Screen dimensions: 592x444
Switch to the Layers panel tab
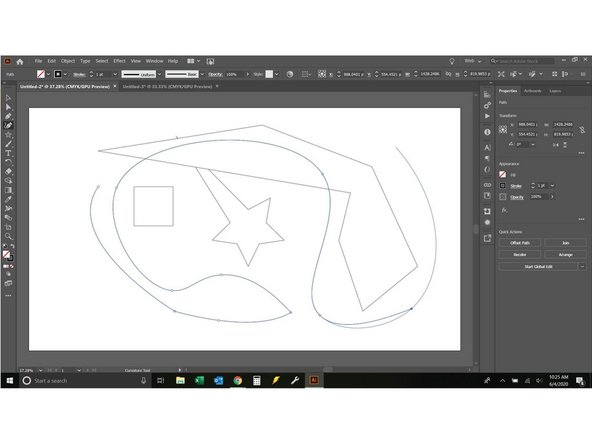click(x=555, y=91)
